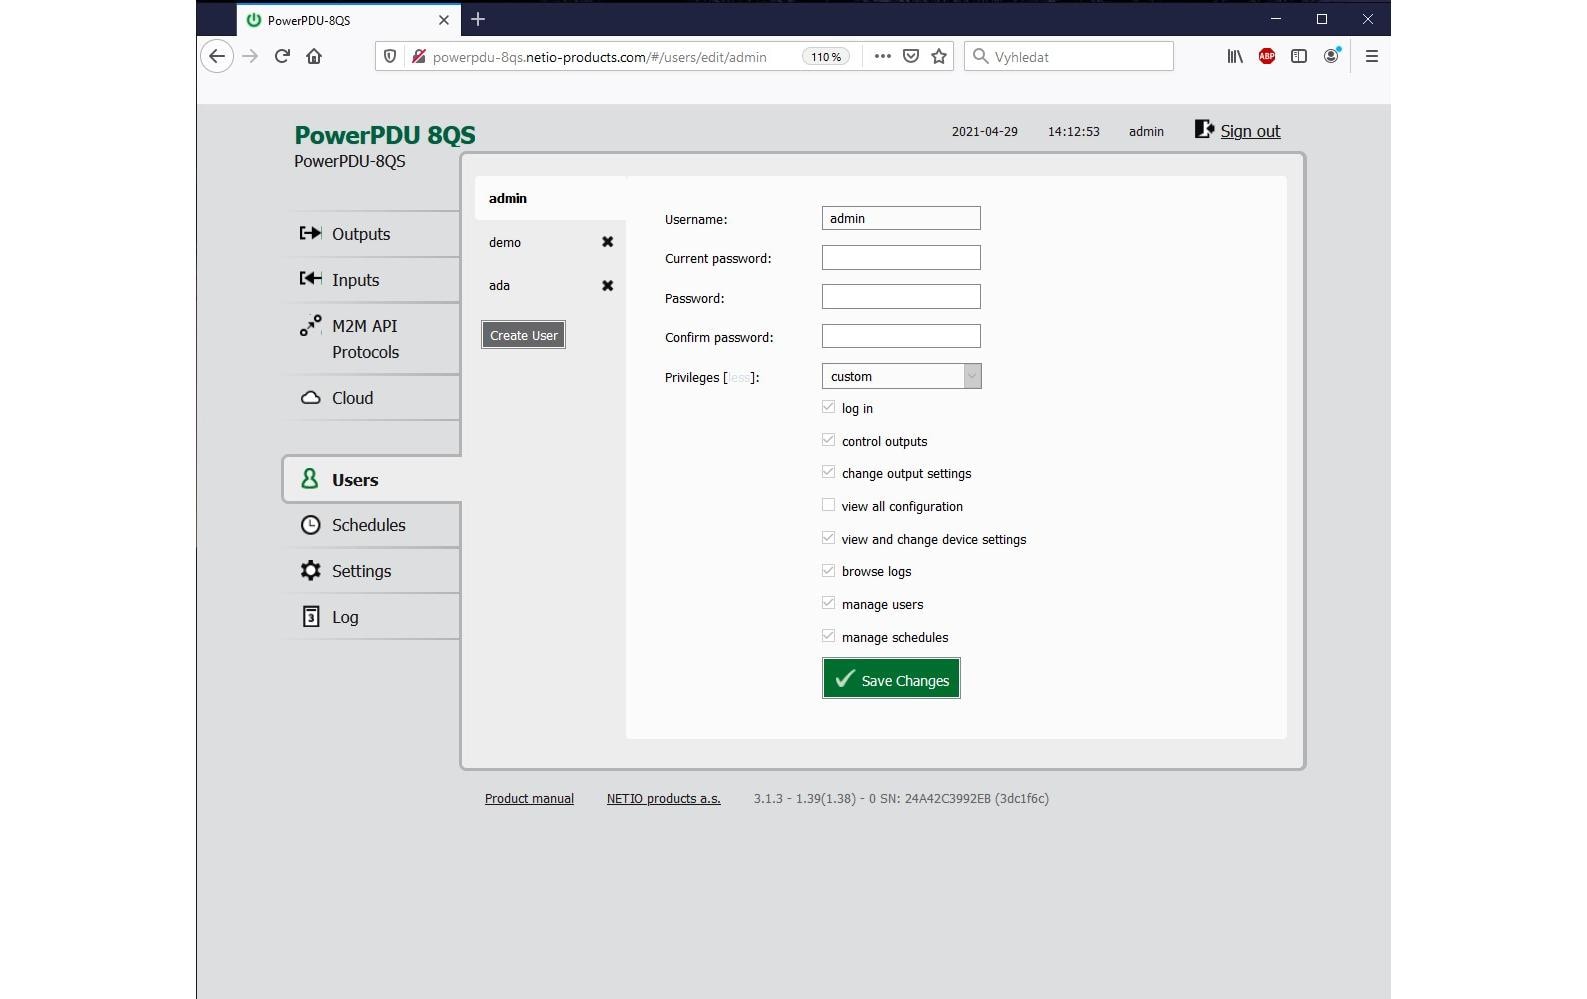Switch to PowerPDU-8QS browser tab
Image resolution: width=1587 pixels, height=999 pixels.
pyautogui.click(x=347, y=20)
